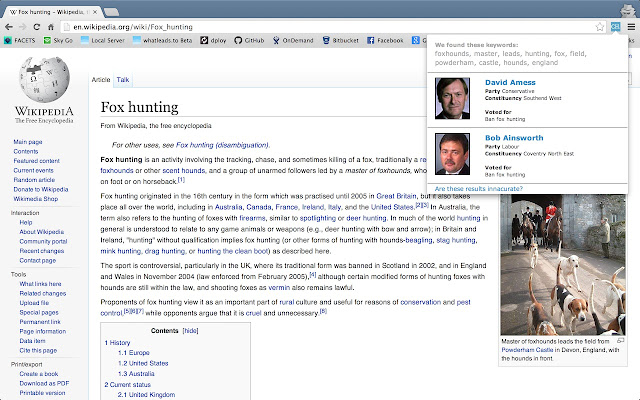
Task: Open Featured content sidebar link
Action: (x=36, y=161)
